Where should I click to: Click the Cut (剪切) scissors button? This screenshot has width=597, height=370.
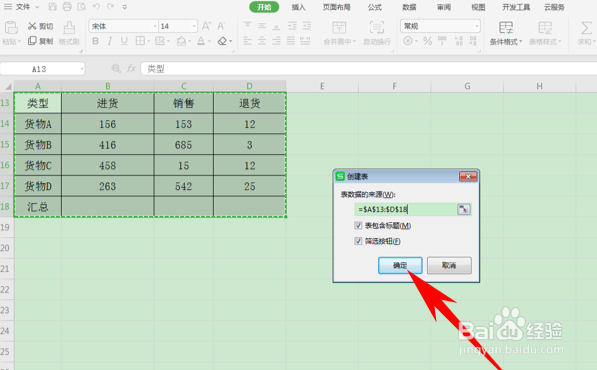point(40,26)
